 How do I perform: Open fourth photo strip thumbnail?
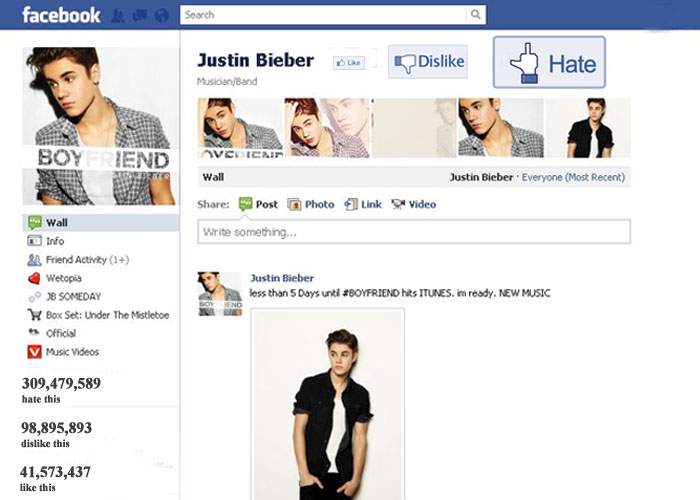point(501,128)
